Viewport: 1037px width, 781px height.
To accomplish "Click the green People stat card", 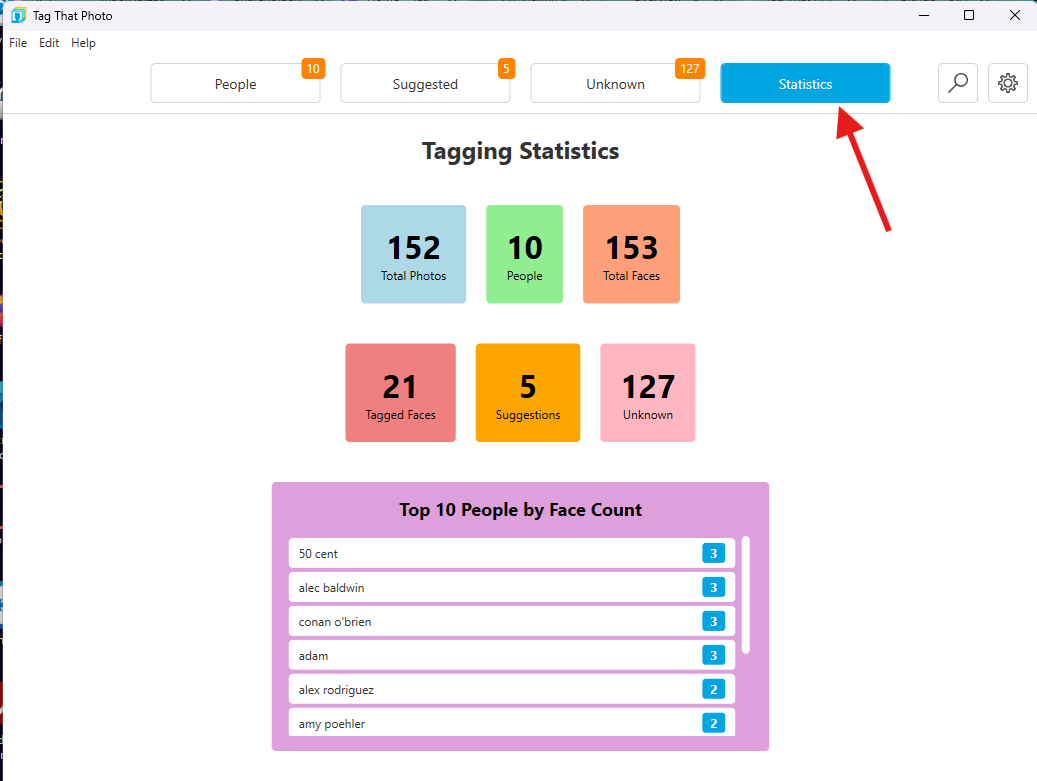I will click(524, 254).
